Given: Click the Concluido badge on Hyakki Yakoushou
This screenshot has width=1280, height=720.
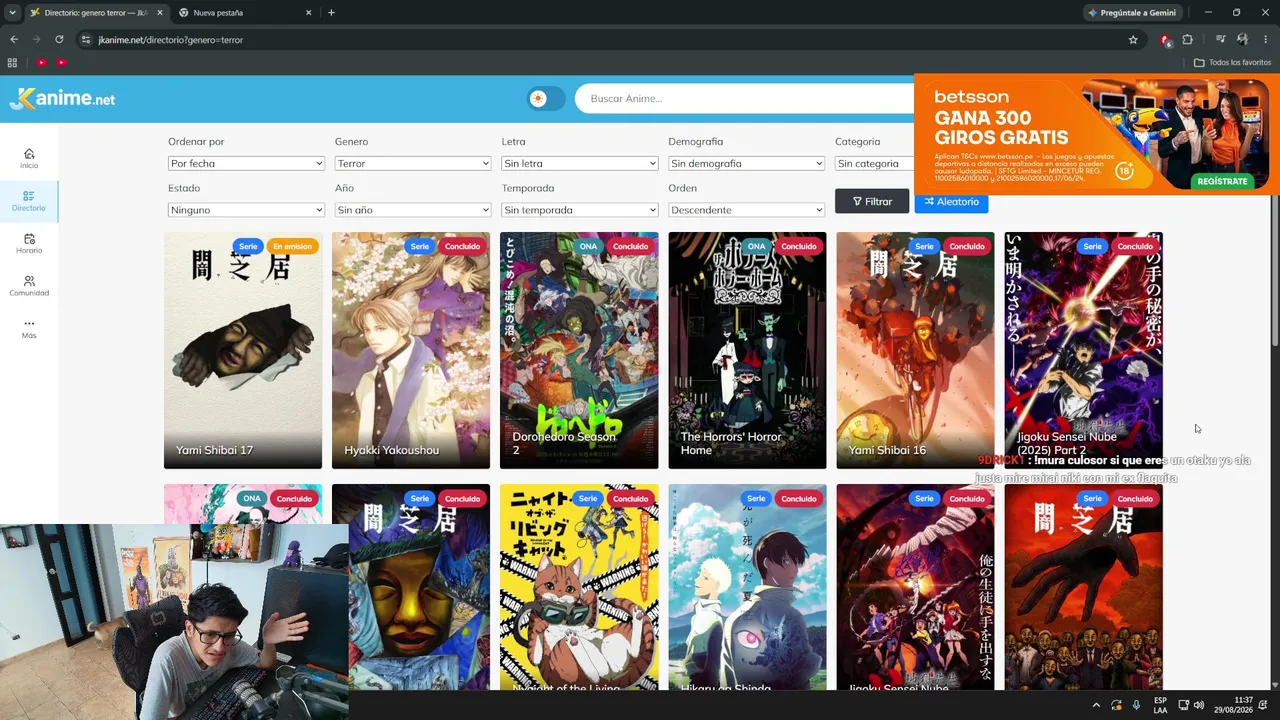Looking at the screenshot, I should coord(462,246).
